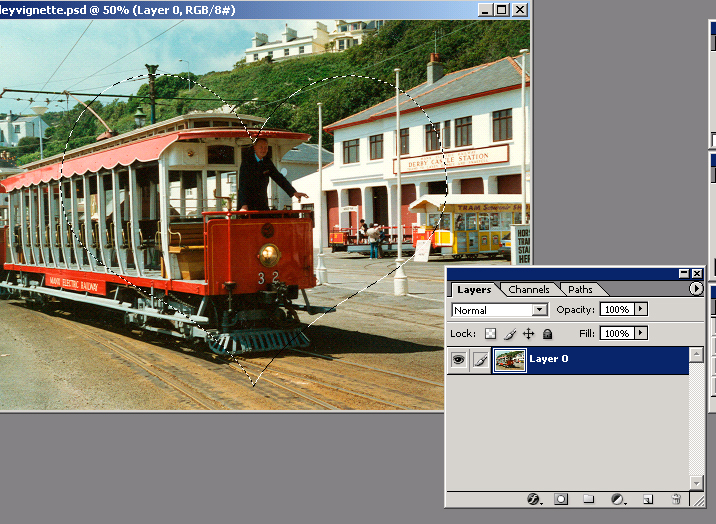Close the Layers palette
This screenshot has width=716, height=524.
tap(696, 273)
